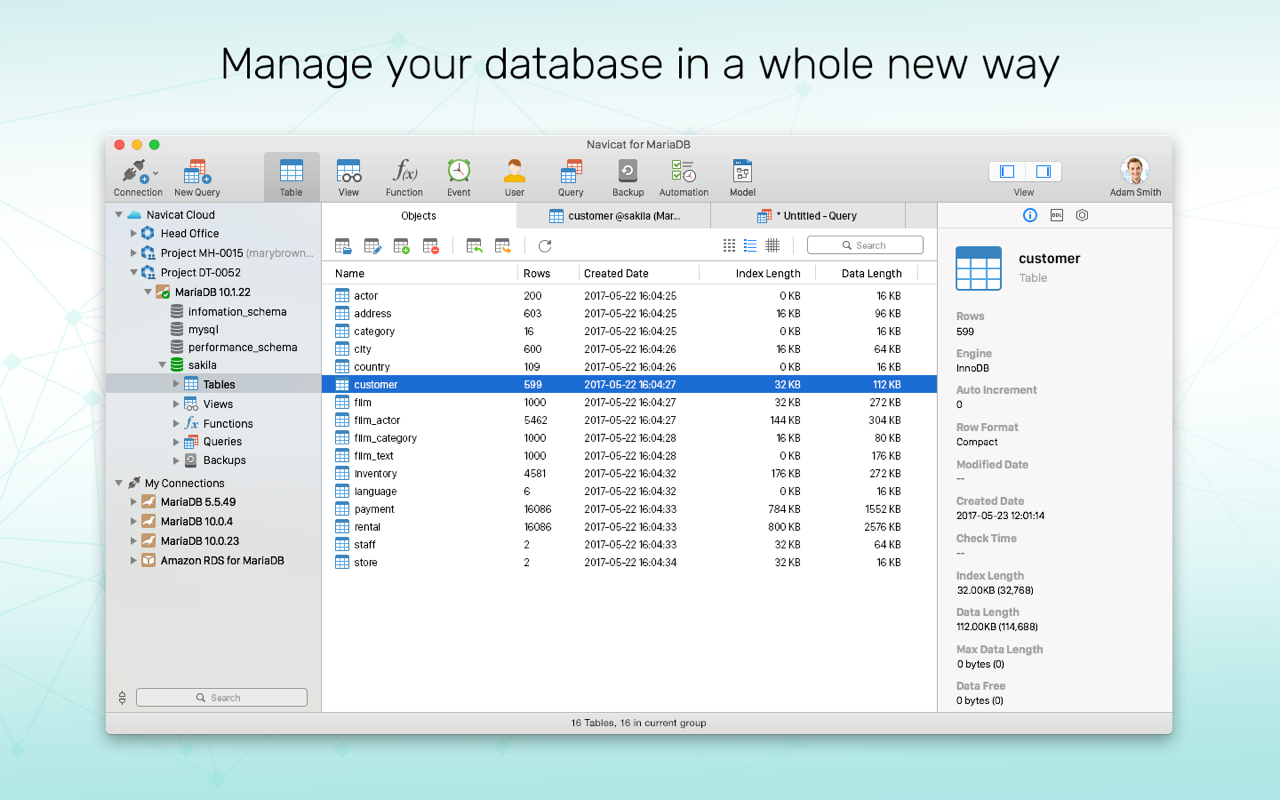This screenshot has height=800, width=1280.
Task: Toggle the left sidebar view button
Action: (1007, 172)
